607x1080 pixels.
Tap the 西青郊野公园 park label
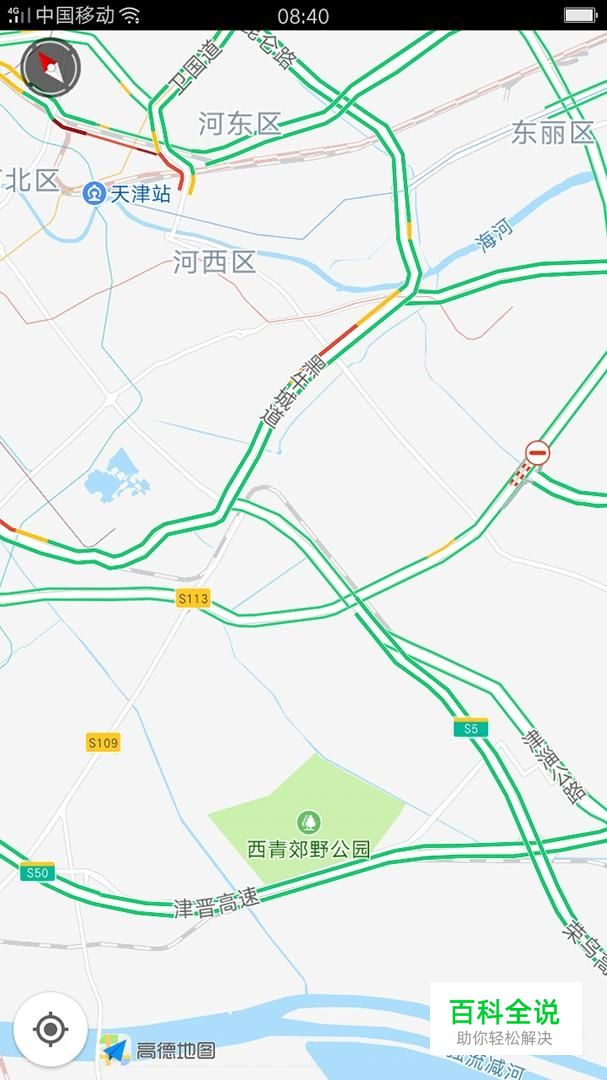(309, 849)
